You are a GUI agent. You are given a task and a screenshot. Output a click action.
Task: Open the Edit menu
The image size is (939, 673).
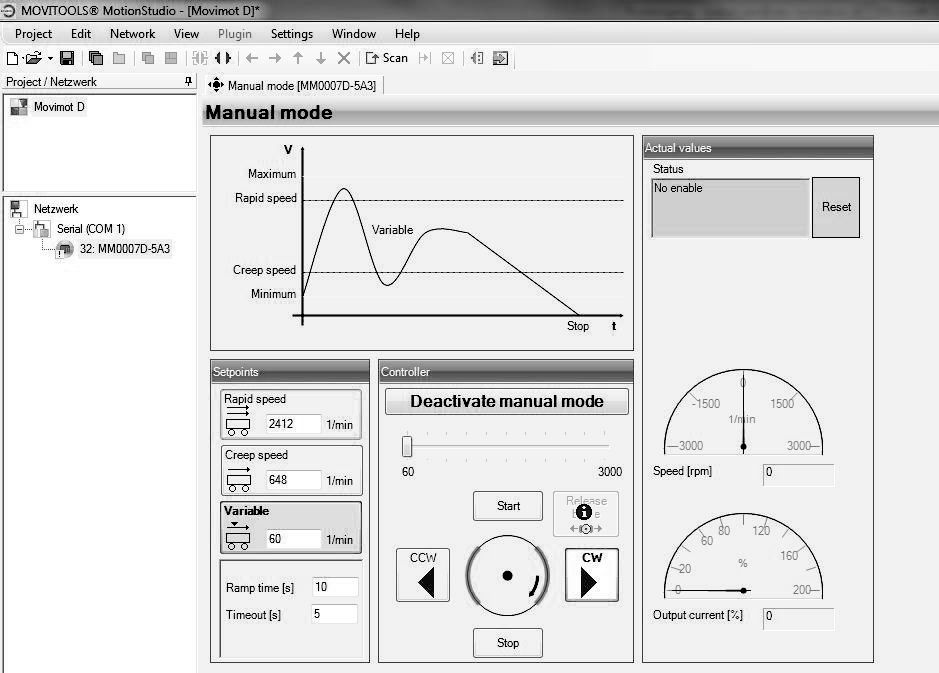81,34
